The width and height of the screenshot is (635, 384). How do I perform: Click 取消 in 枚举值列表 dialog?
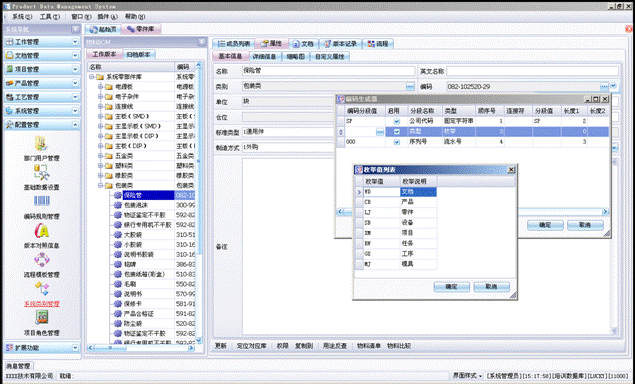point(491,286)
